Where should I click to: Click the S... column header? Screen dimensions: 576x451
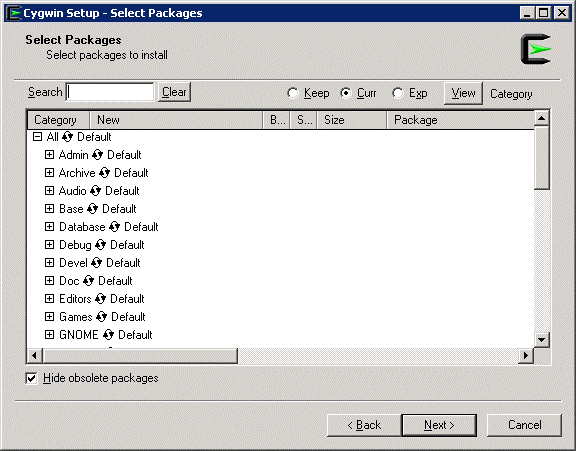click(x=303, y=120)
